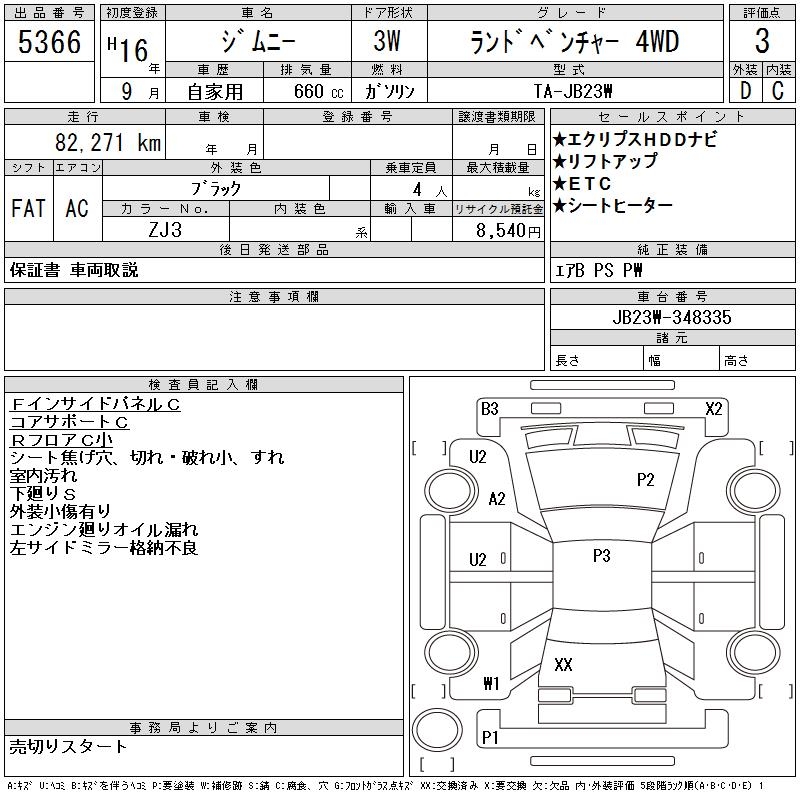This screenshot has height=800, width=800.
Task: Click inspector note コアサポートC
Action: tap(69, 422)
